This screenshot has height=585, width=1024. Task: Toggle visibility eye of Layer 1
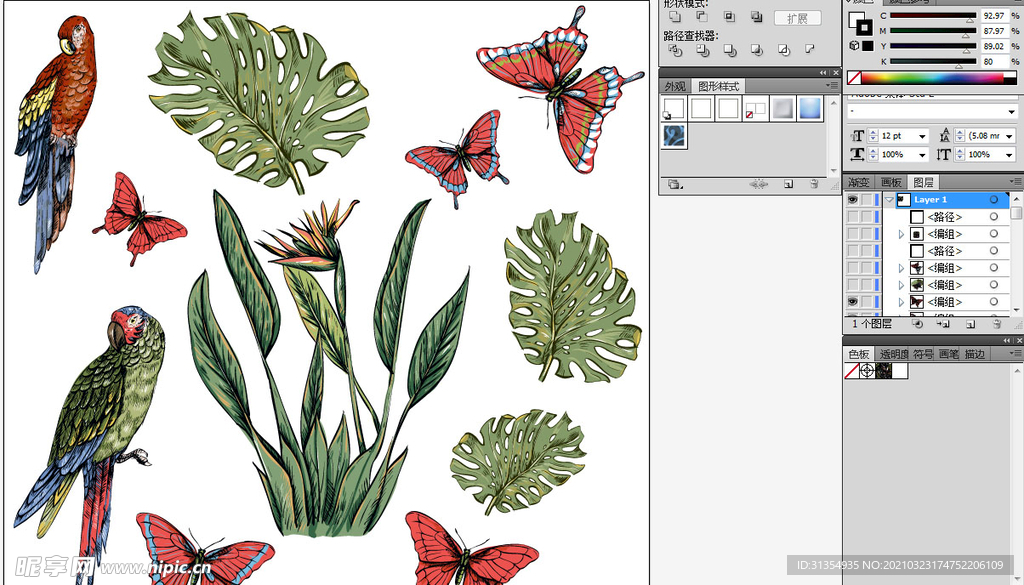click(852, 200)
